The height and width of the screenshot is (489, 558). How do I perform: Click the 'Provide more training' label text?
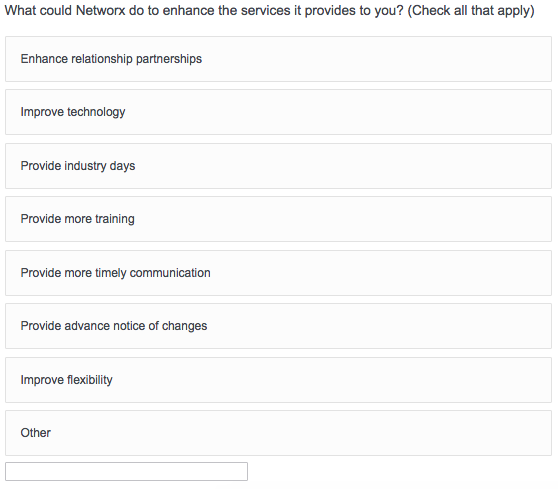pyautogui.click(x=78, y=219)
